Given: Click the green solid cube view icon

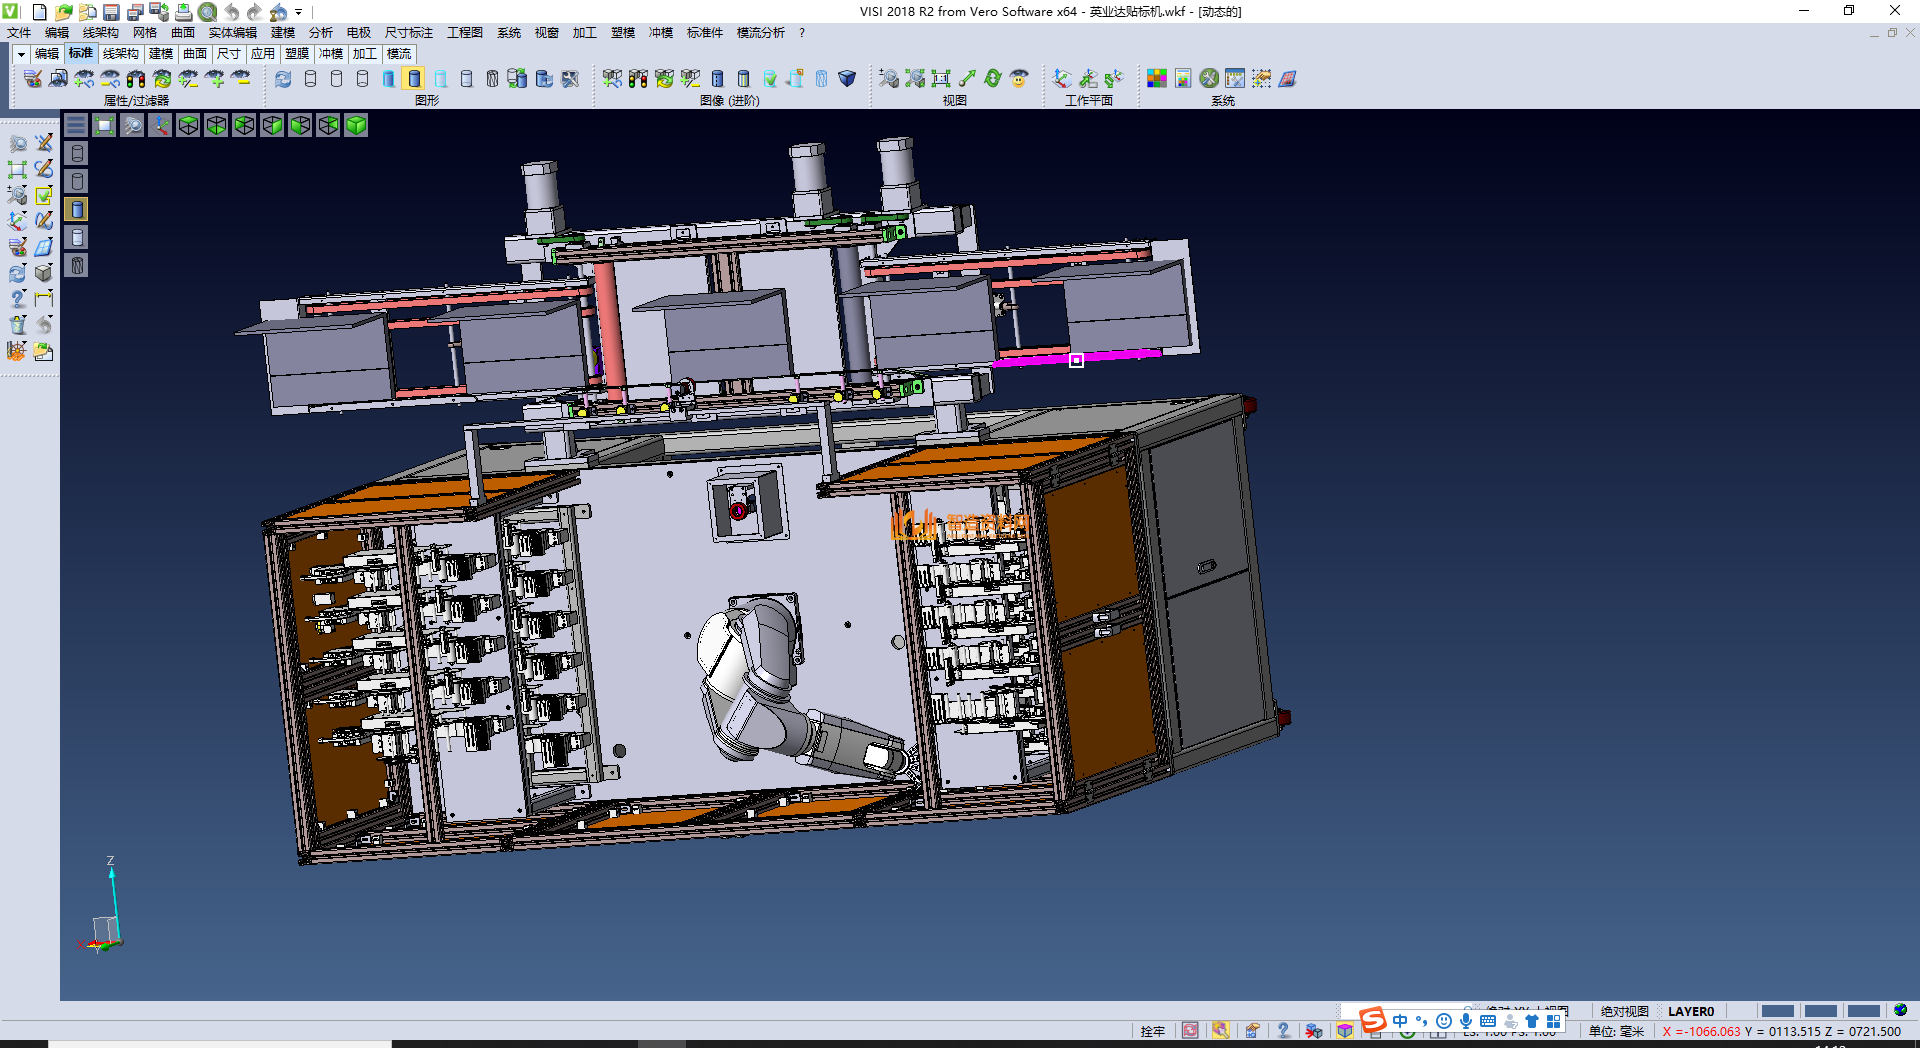Looking at the screenshot, I should coord(356,125).
